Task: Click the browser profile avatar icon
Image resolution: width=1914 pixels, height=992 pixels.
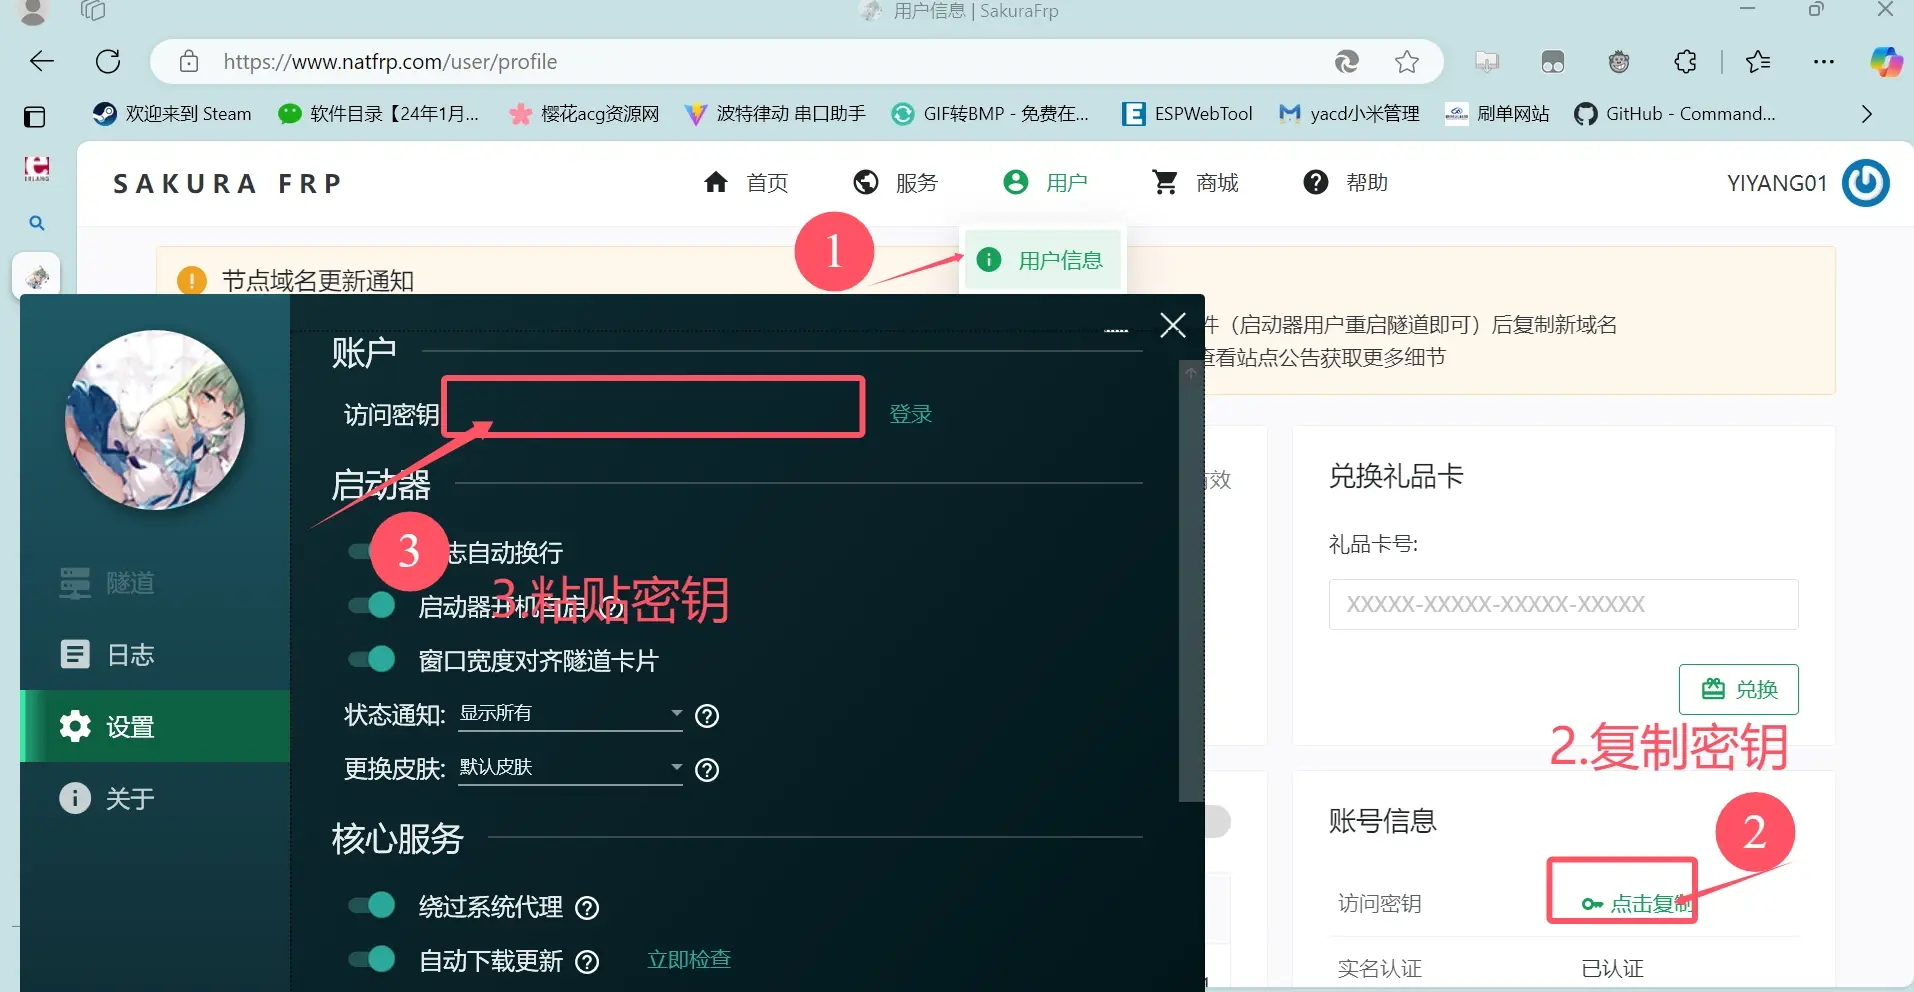Action: [33, 12]
